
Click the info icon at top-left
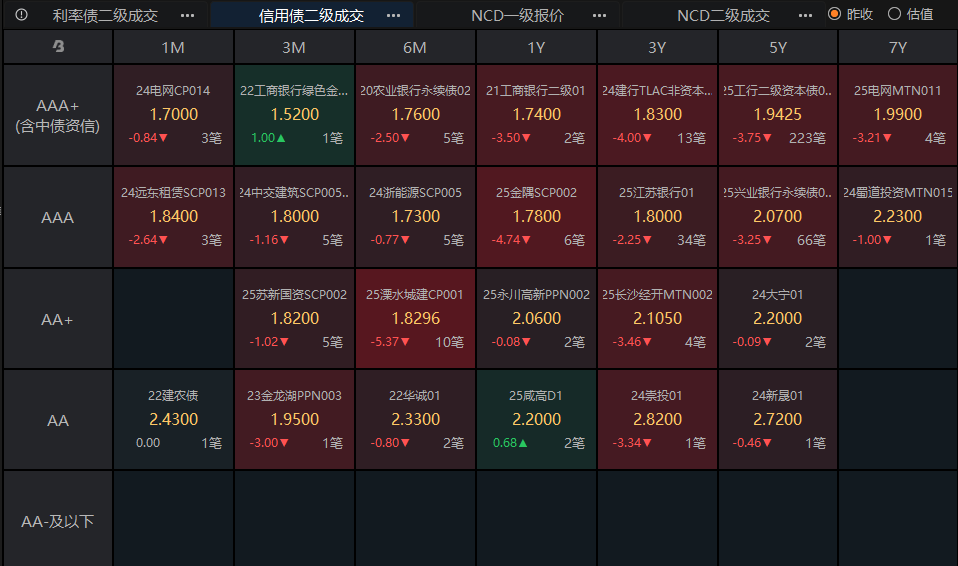pyautogui.click(x=21, y=15)
